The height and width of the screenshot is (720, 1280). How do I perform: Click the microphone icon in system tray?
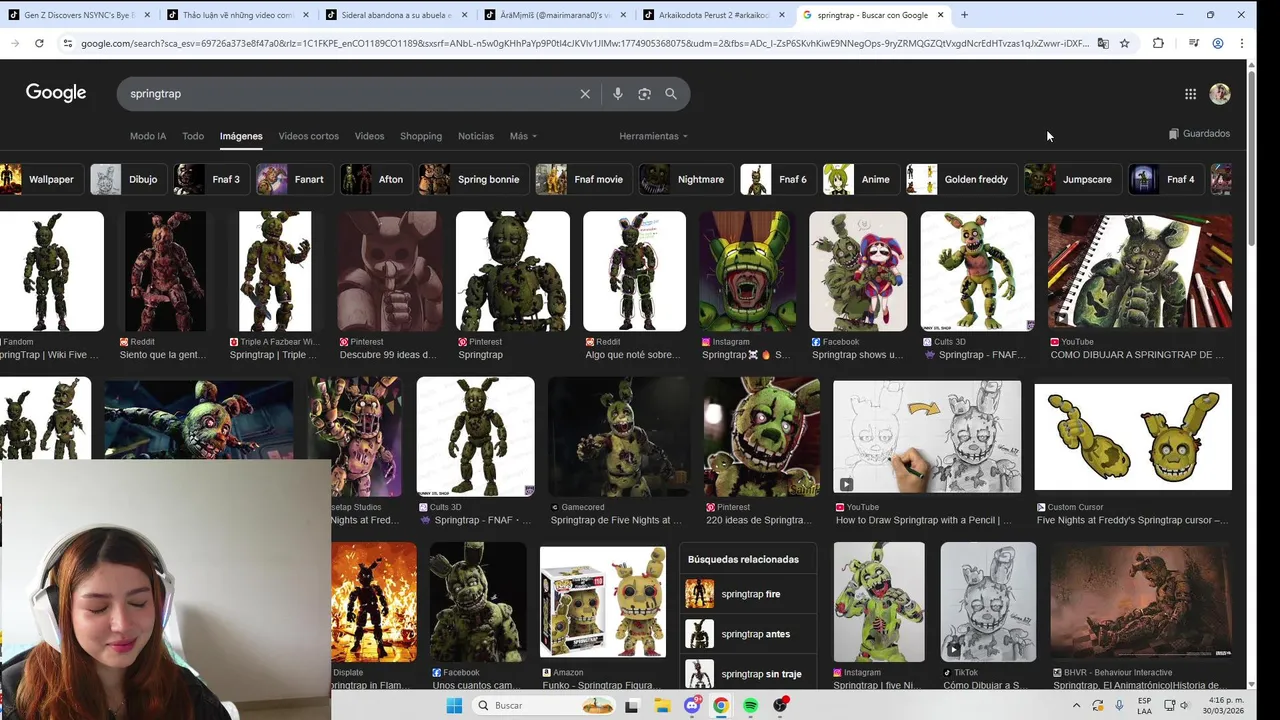pyautogui.click(x=1120, y=706)
